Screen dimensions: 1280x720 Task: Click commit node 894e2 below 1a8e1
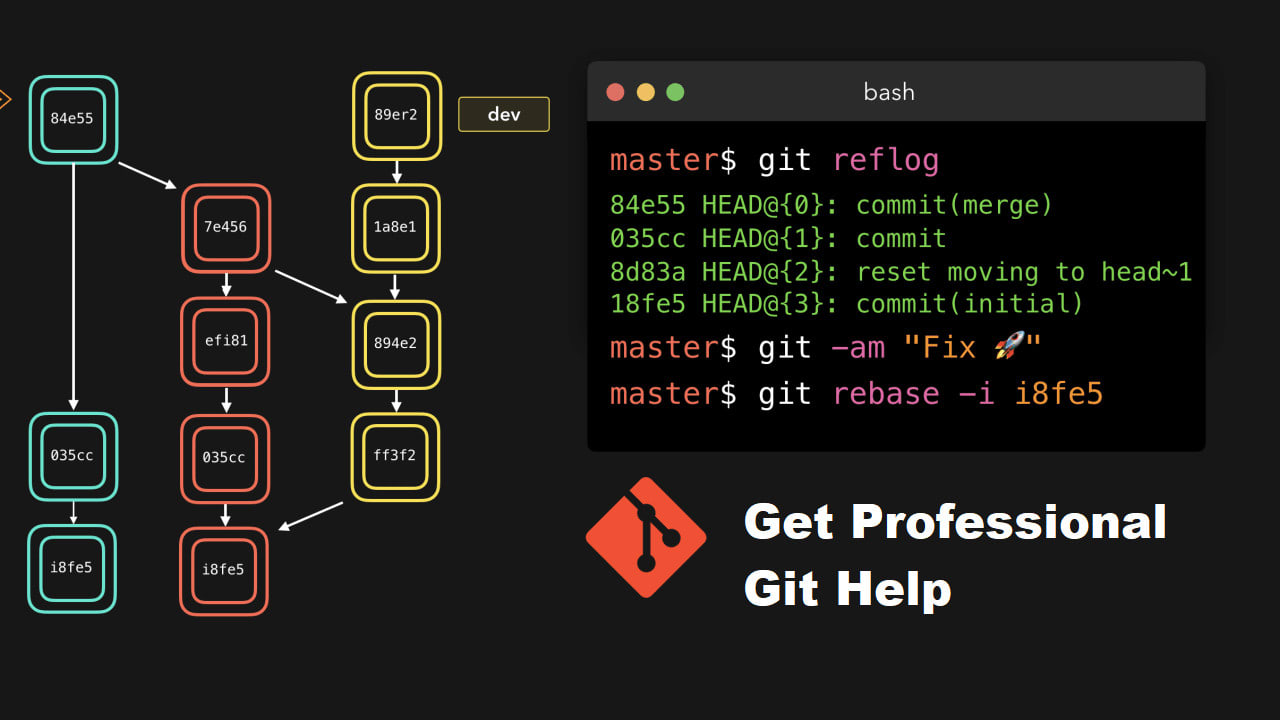[x=396, y=344]
